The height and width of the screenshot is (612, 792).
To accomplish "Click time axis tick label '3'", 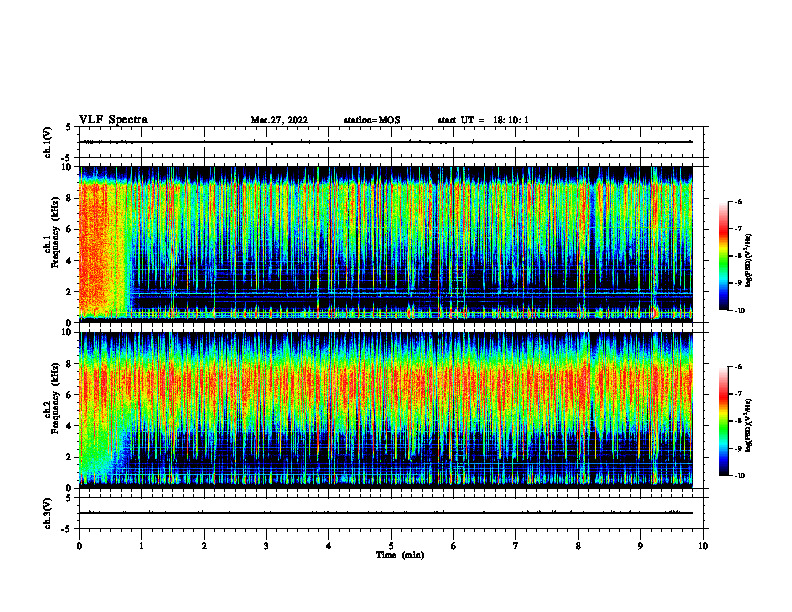I will coord(266,546).
